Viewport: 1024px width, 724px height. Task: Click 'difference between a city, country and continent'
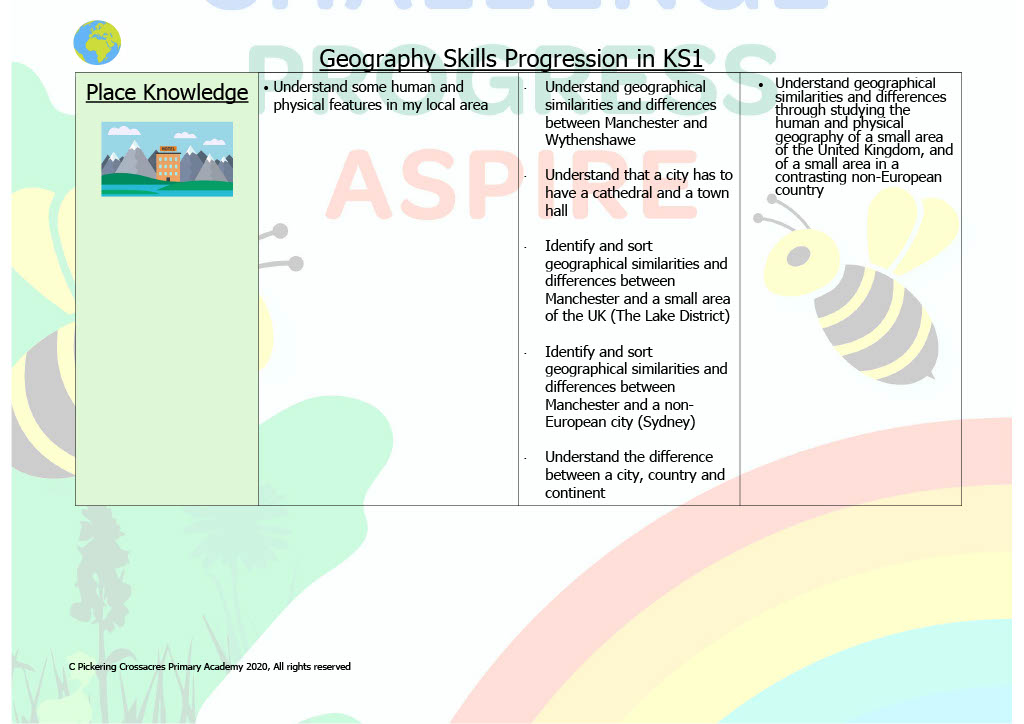pos(635,475)
